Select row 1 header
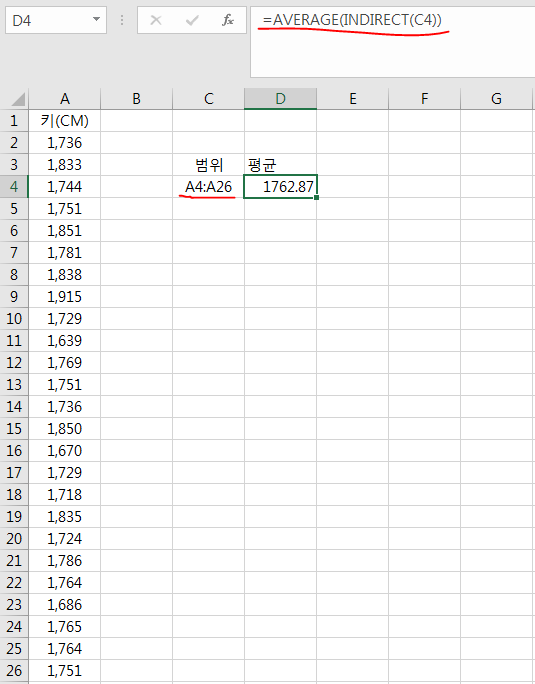The width and height of the screenshot is (535, 684). (14, 121)
